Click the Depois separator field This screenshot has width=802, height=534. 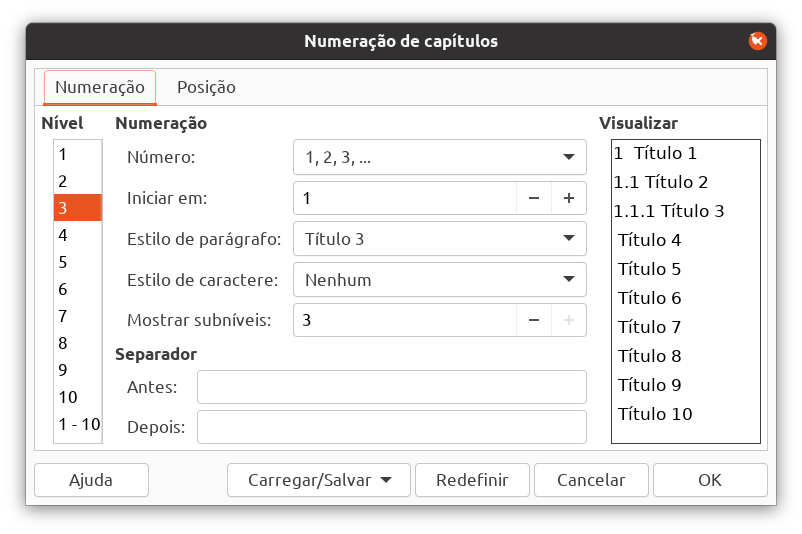(392, 427)
